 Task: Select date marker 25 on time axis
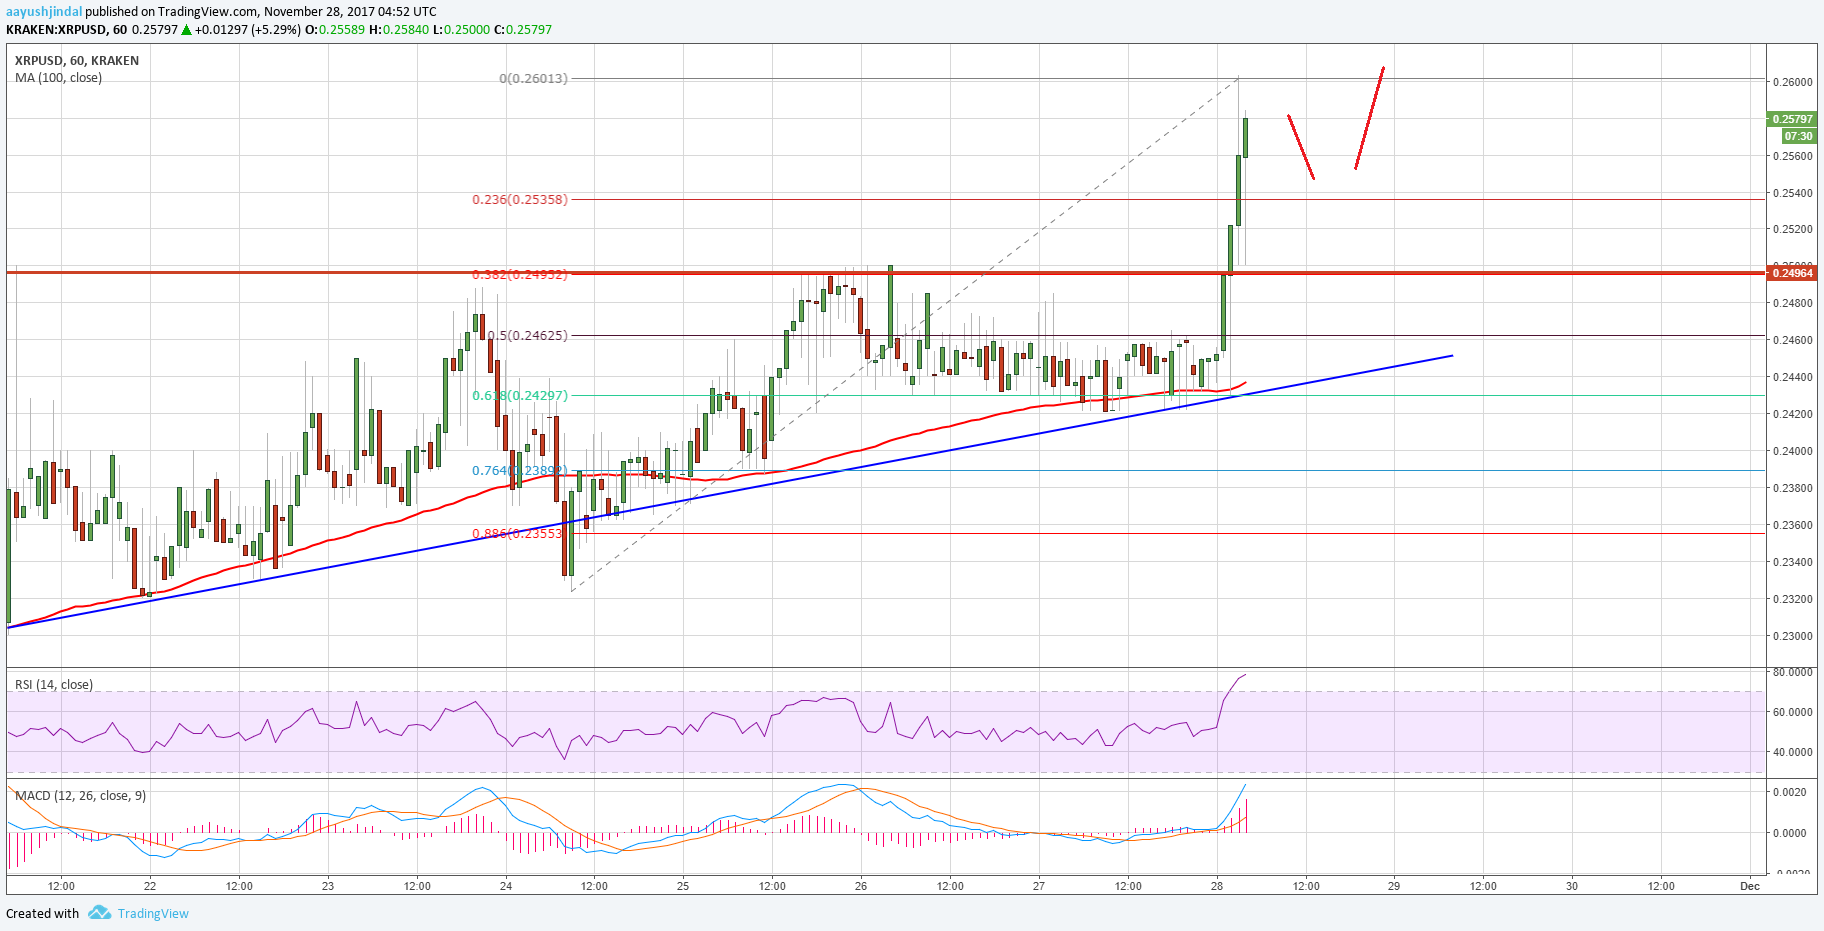(x=683, y=886)
